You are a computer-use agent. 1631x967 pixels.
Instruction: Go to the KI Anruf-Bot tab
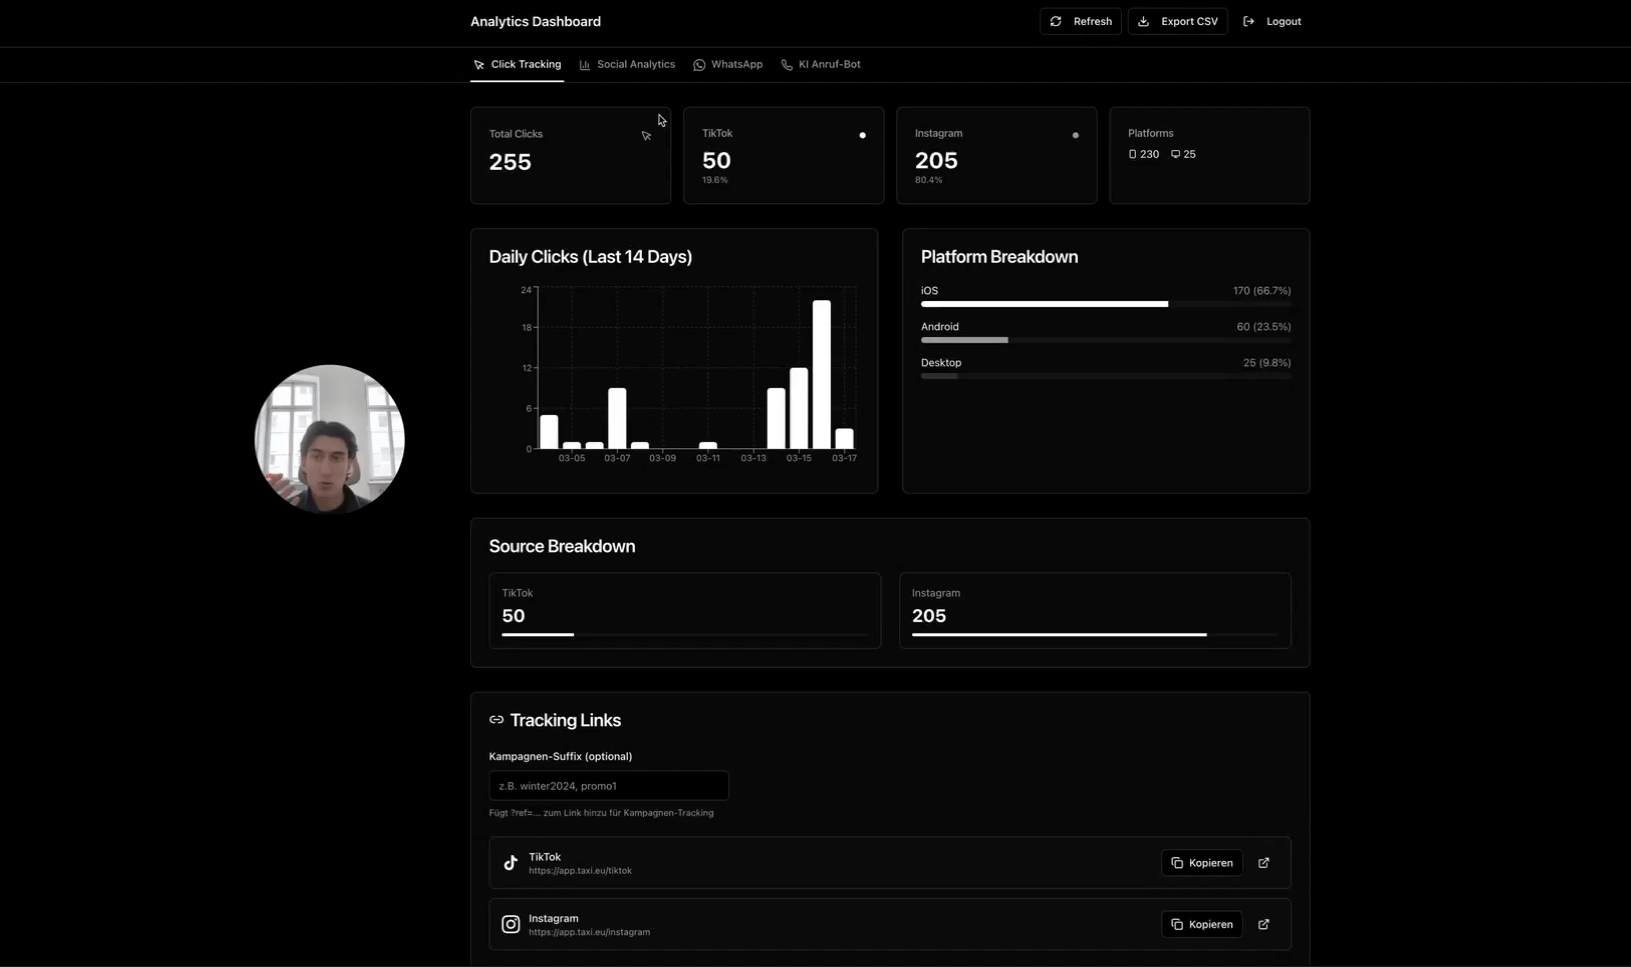point(821,65)
